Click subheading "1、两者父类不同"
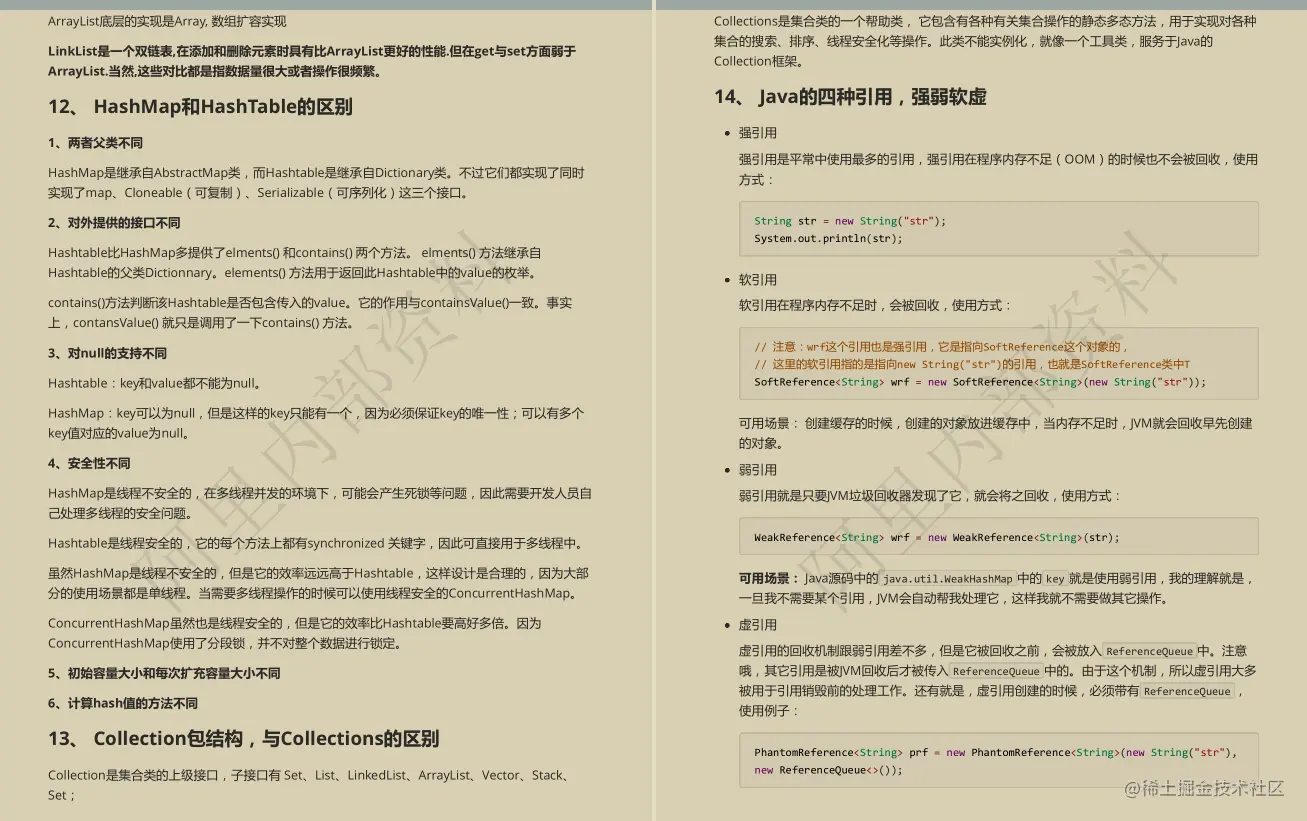 (x=95, y=143)
